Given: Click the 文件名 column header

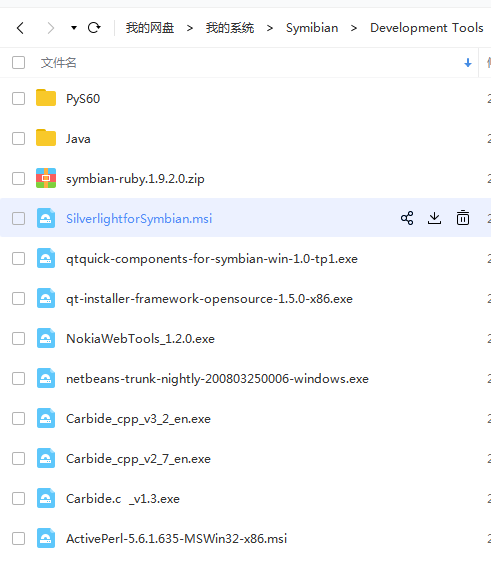Looking at the screenshot, I should [58, 63].
